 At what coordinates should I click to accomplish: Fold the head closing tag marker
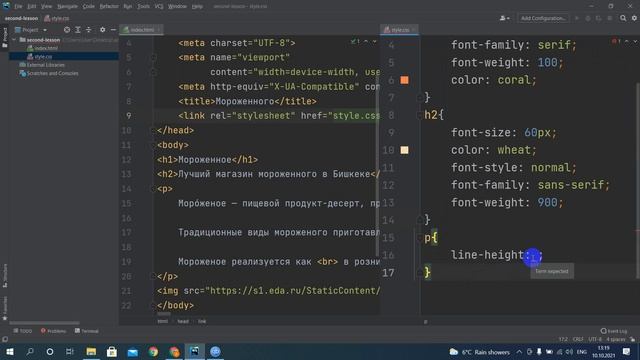point(153,131)
